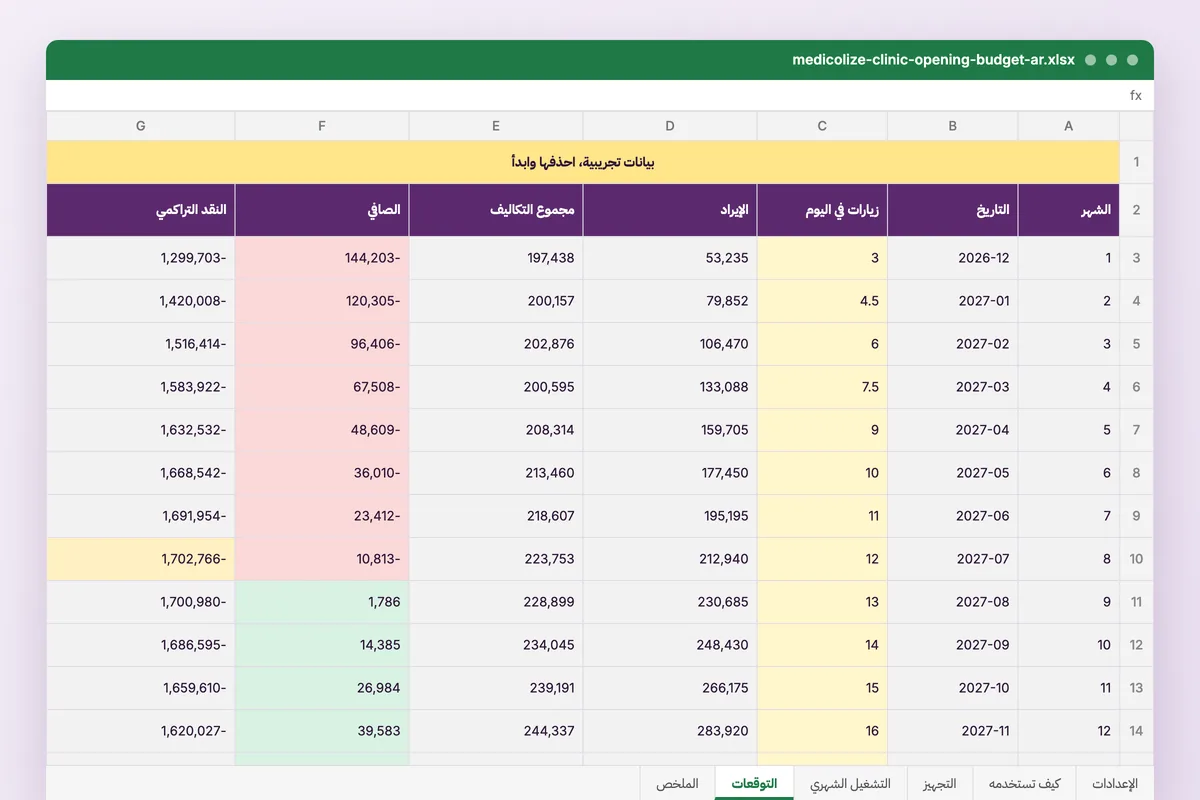Select revenue cell 283,920

(x=670, y=731)
